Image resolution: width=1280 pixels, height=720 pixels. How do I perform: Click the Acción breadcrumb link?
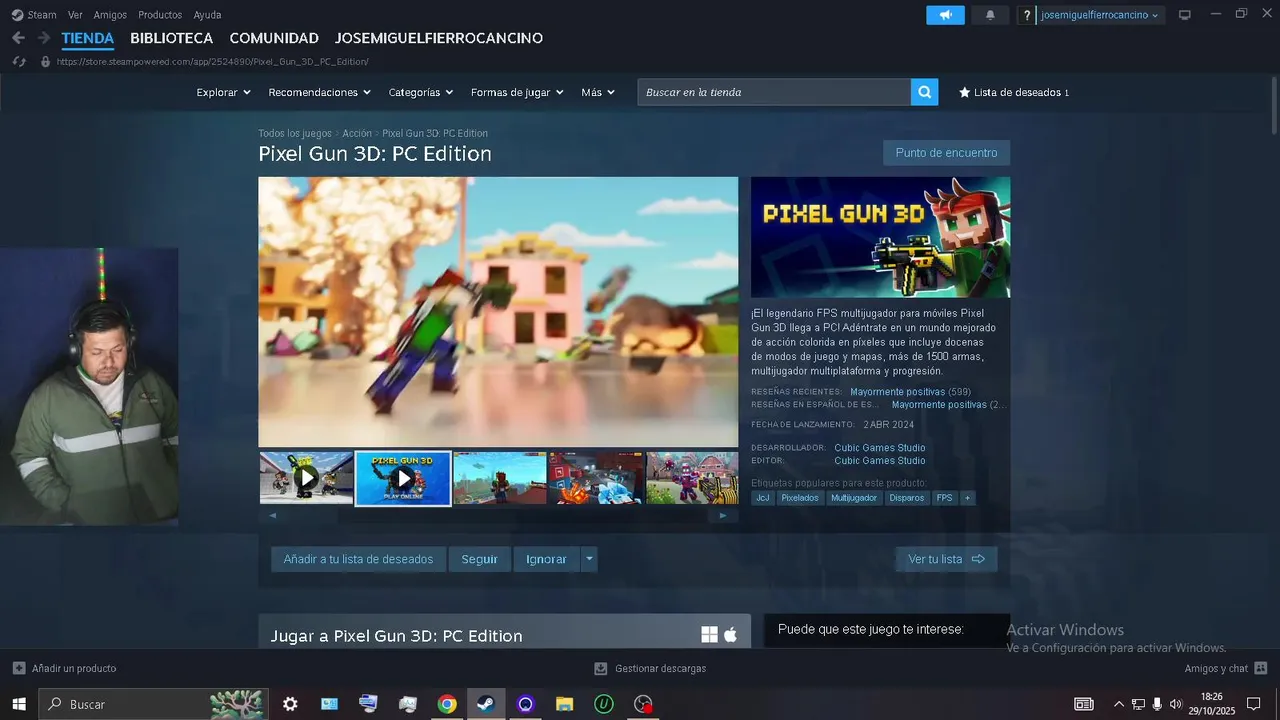pos(357,133)
